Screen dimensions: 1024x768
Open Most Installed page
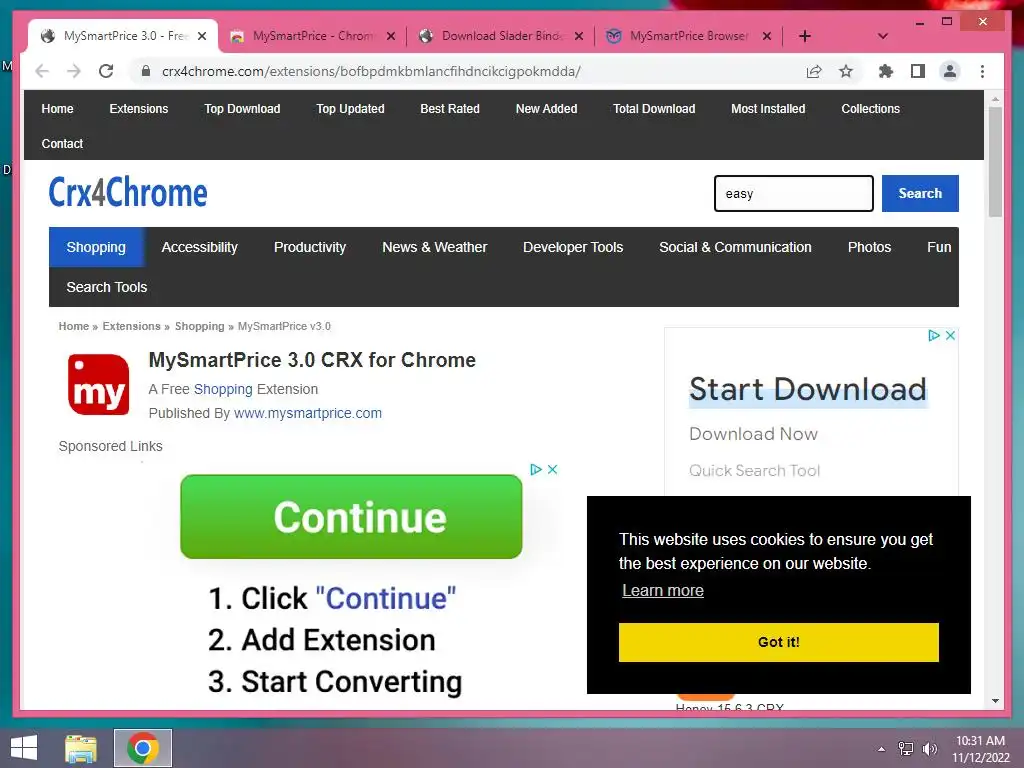coord(768,108)
